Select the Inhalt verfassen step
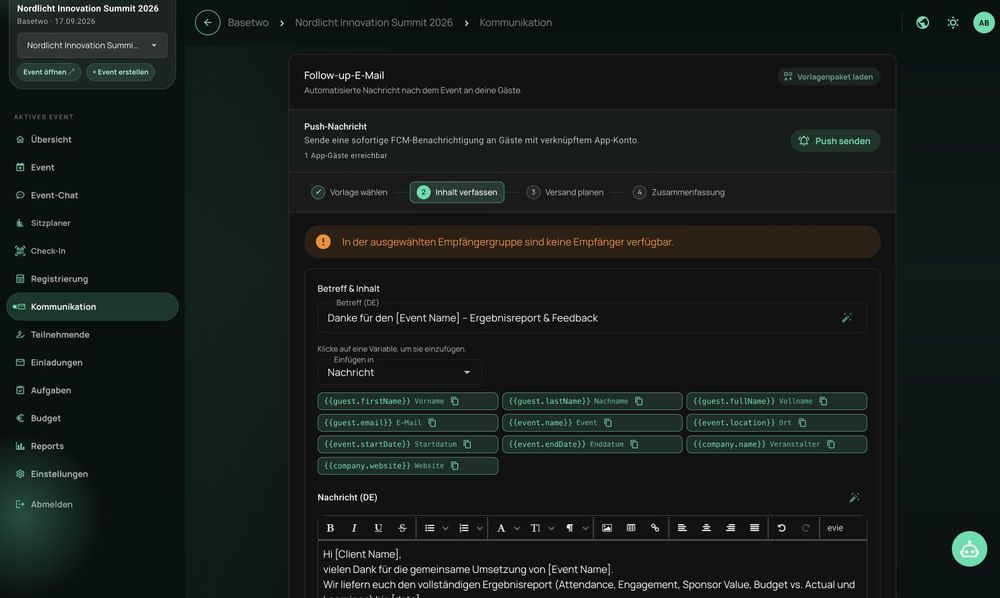 457,192
